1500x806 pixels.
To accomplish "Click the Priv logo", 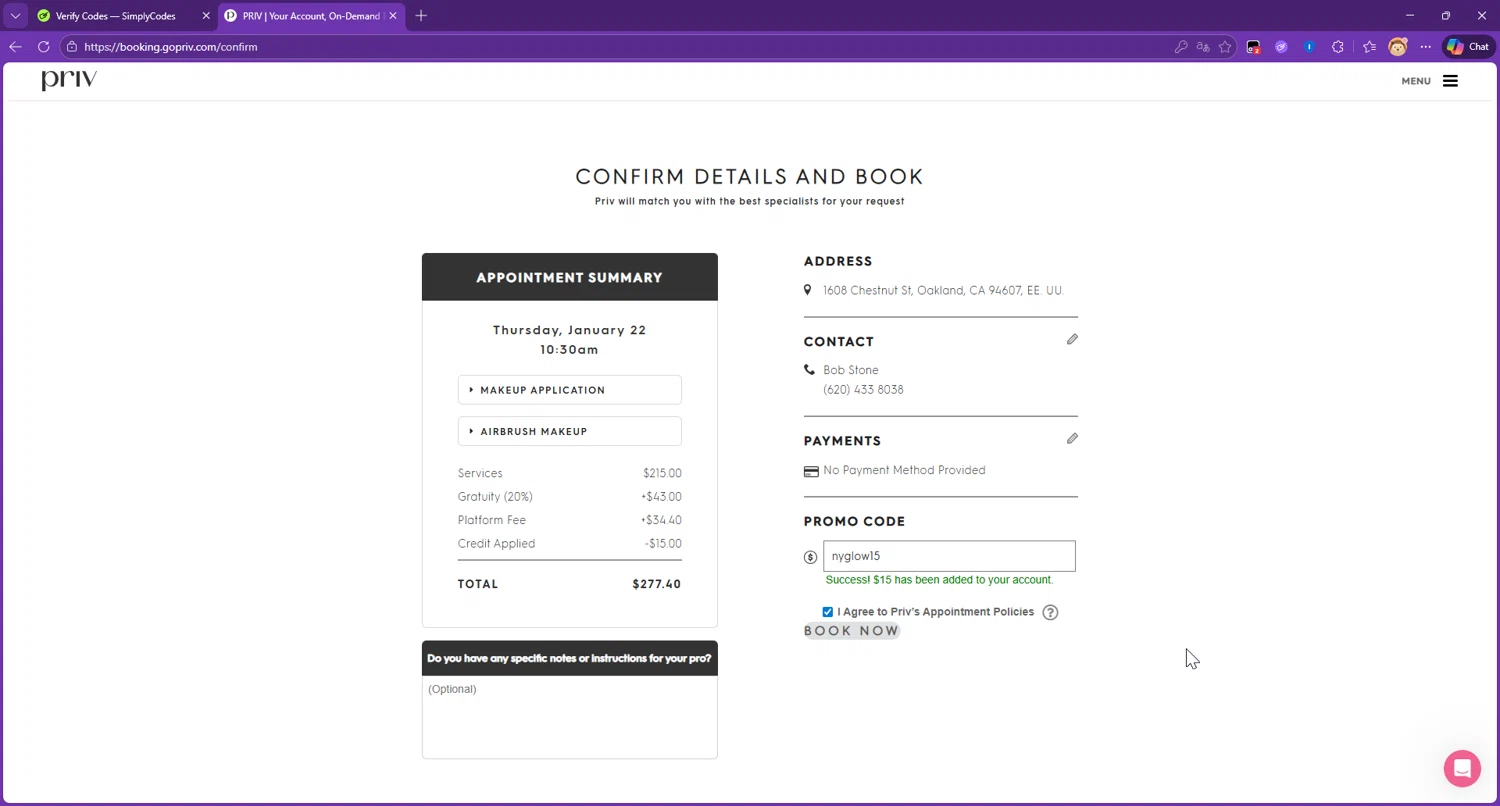I will coord(69,81).
